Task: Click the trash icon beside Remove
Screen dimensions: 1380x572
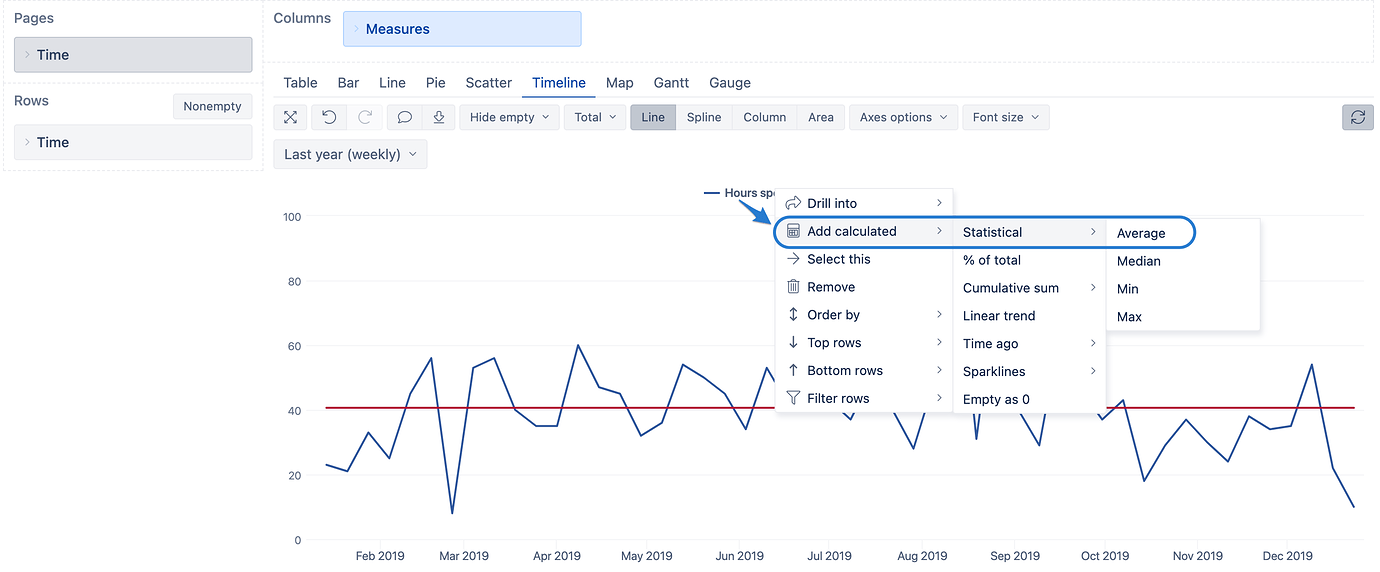Action: (793, 287)
